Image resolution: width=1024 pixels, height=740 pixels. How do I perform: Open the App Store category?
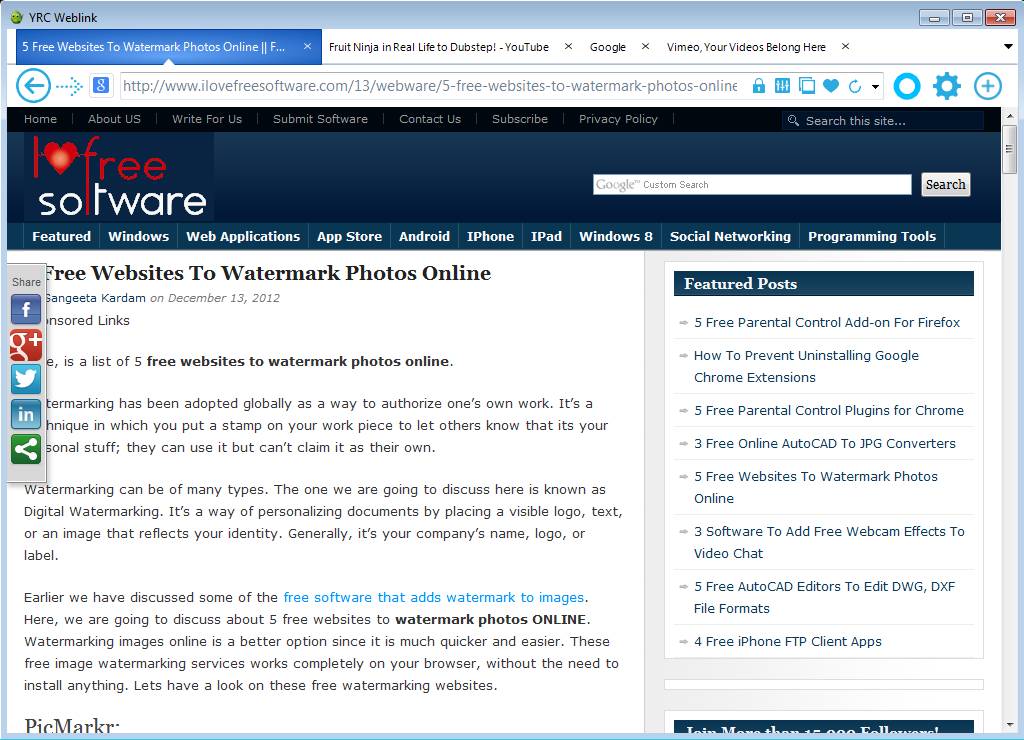pyautogui.click(x=349, y=236)
